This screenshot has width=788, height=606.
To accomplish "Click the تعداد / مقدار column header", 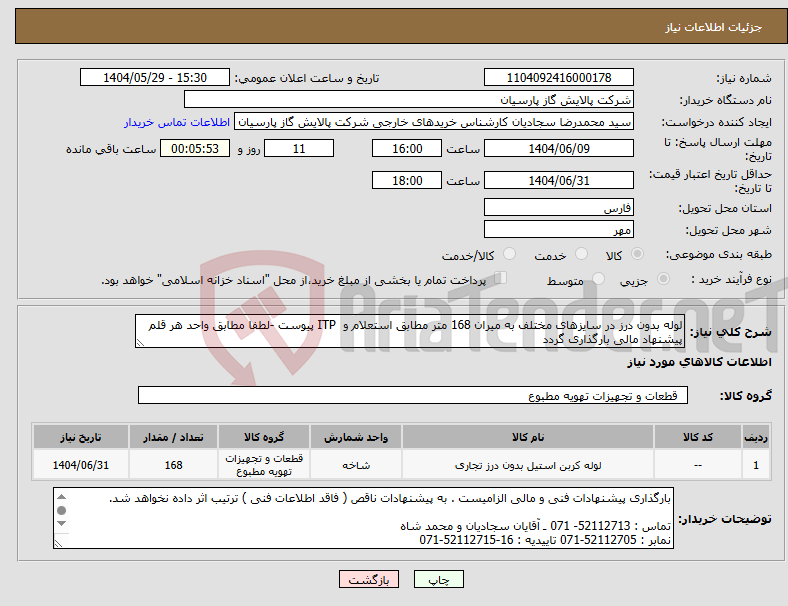I will pos(173,437).
